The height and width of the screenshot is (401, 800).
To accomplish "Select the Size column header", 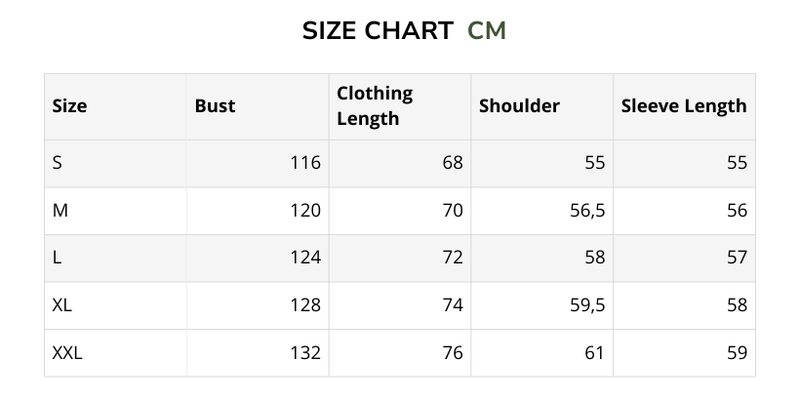I will point(69,106).
